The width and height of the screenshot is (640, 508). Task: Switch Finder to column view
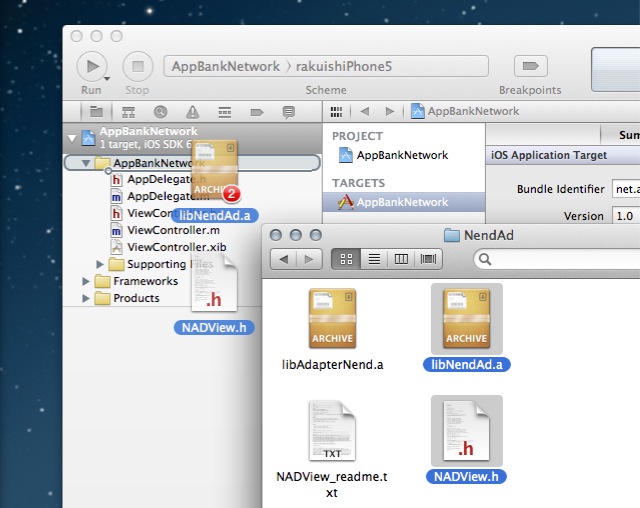[402, 259]
